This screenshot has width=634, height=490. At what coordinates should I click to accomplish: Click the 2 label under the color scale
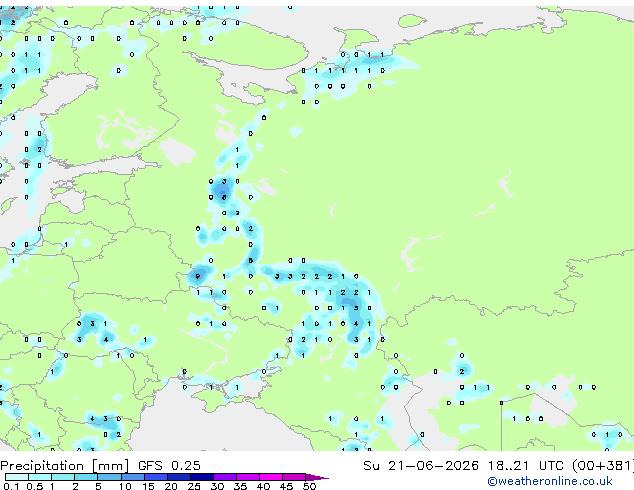coord(75,486)
